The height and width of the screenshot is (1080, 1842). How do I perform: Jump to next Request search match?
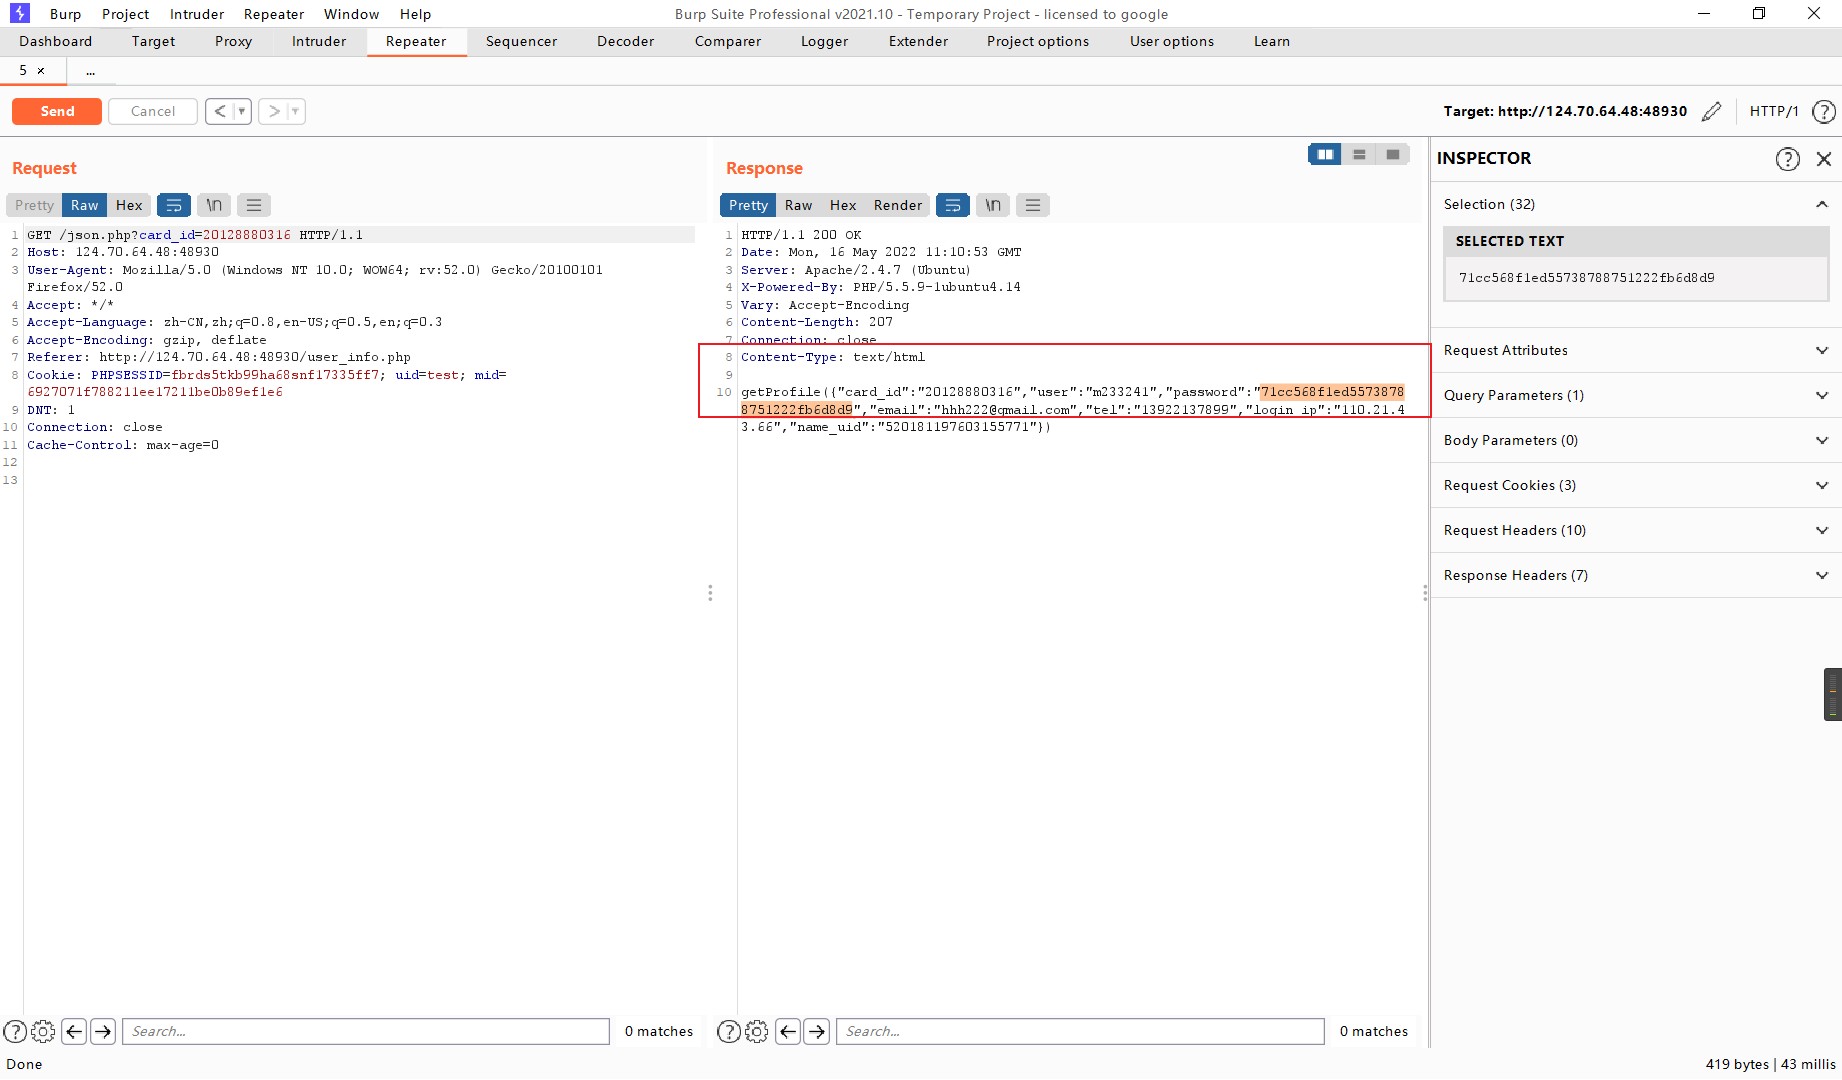[x=103, y=1031]
